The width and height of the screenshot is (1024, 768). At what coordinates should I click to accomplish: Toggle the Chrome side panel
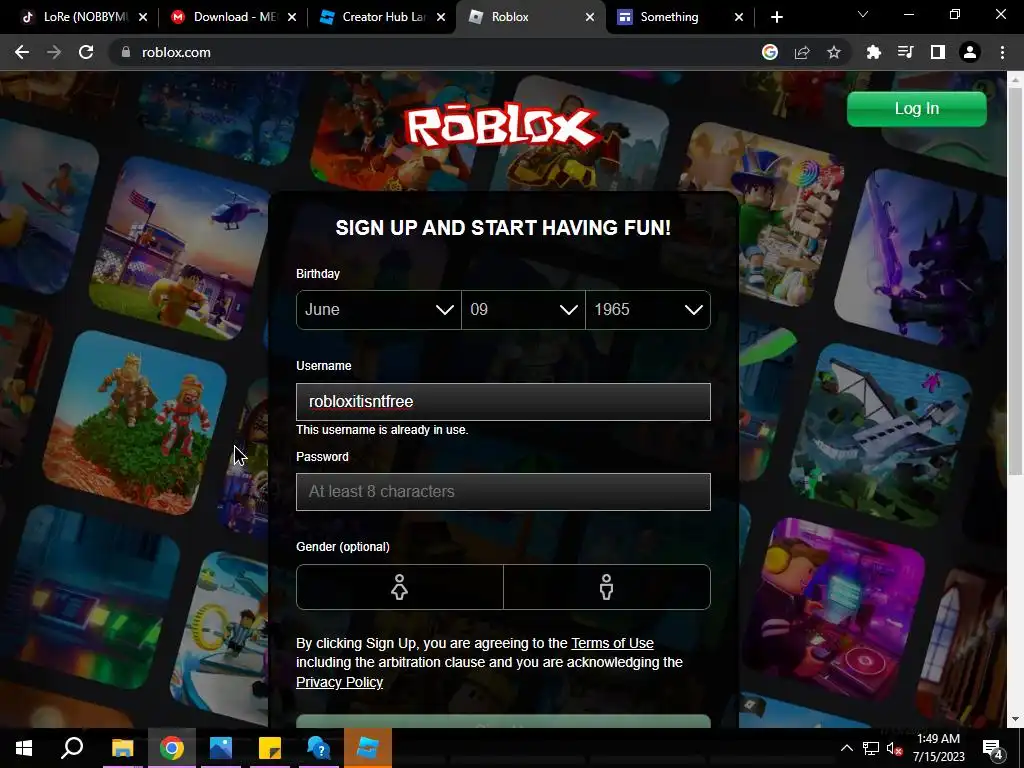pos(938,52)
